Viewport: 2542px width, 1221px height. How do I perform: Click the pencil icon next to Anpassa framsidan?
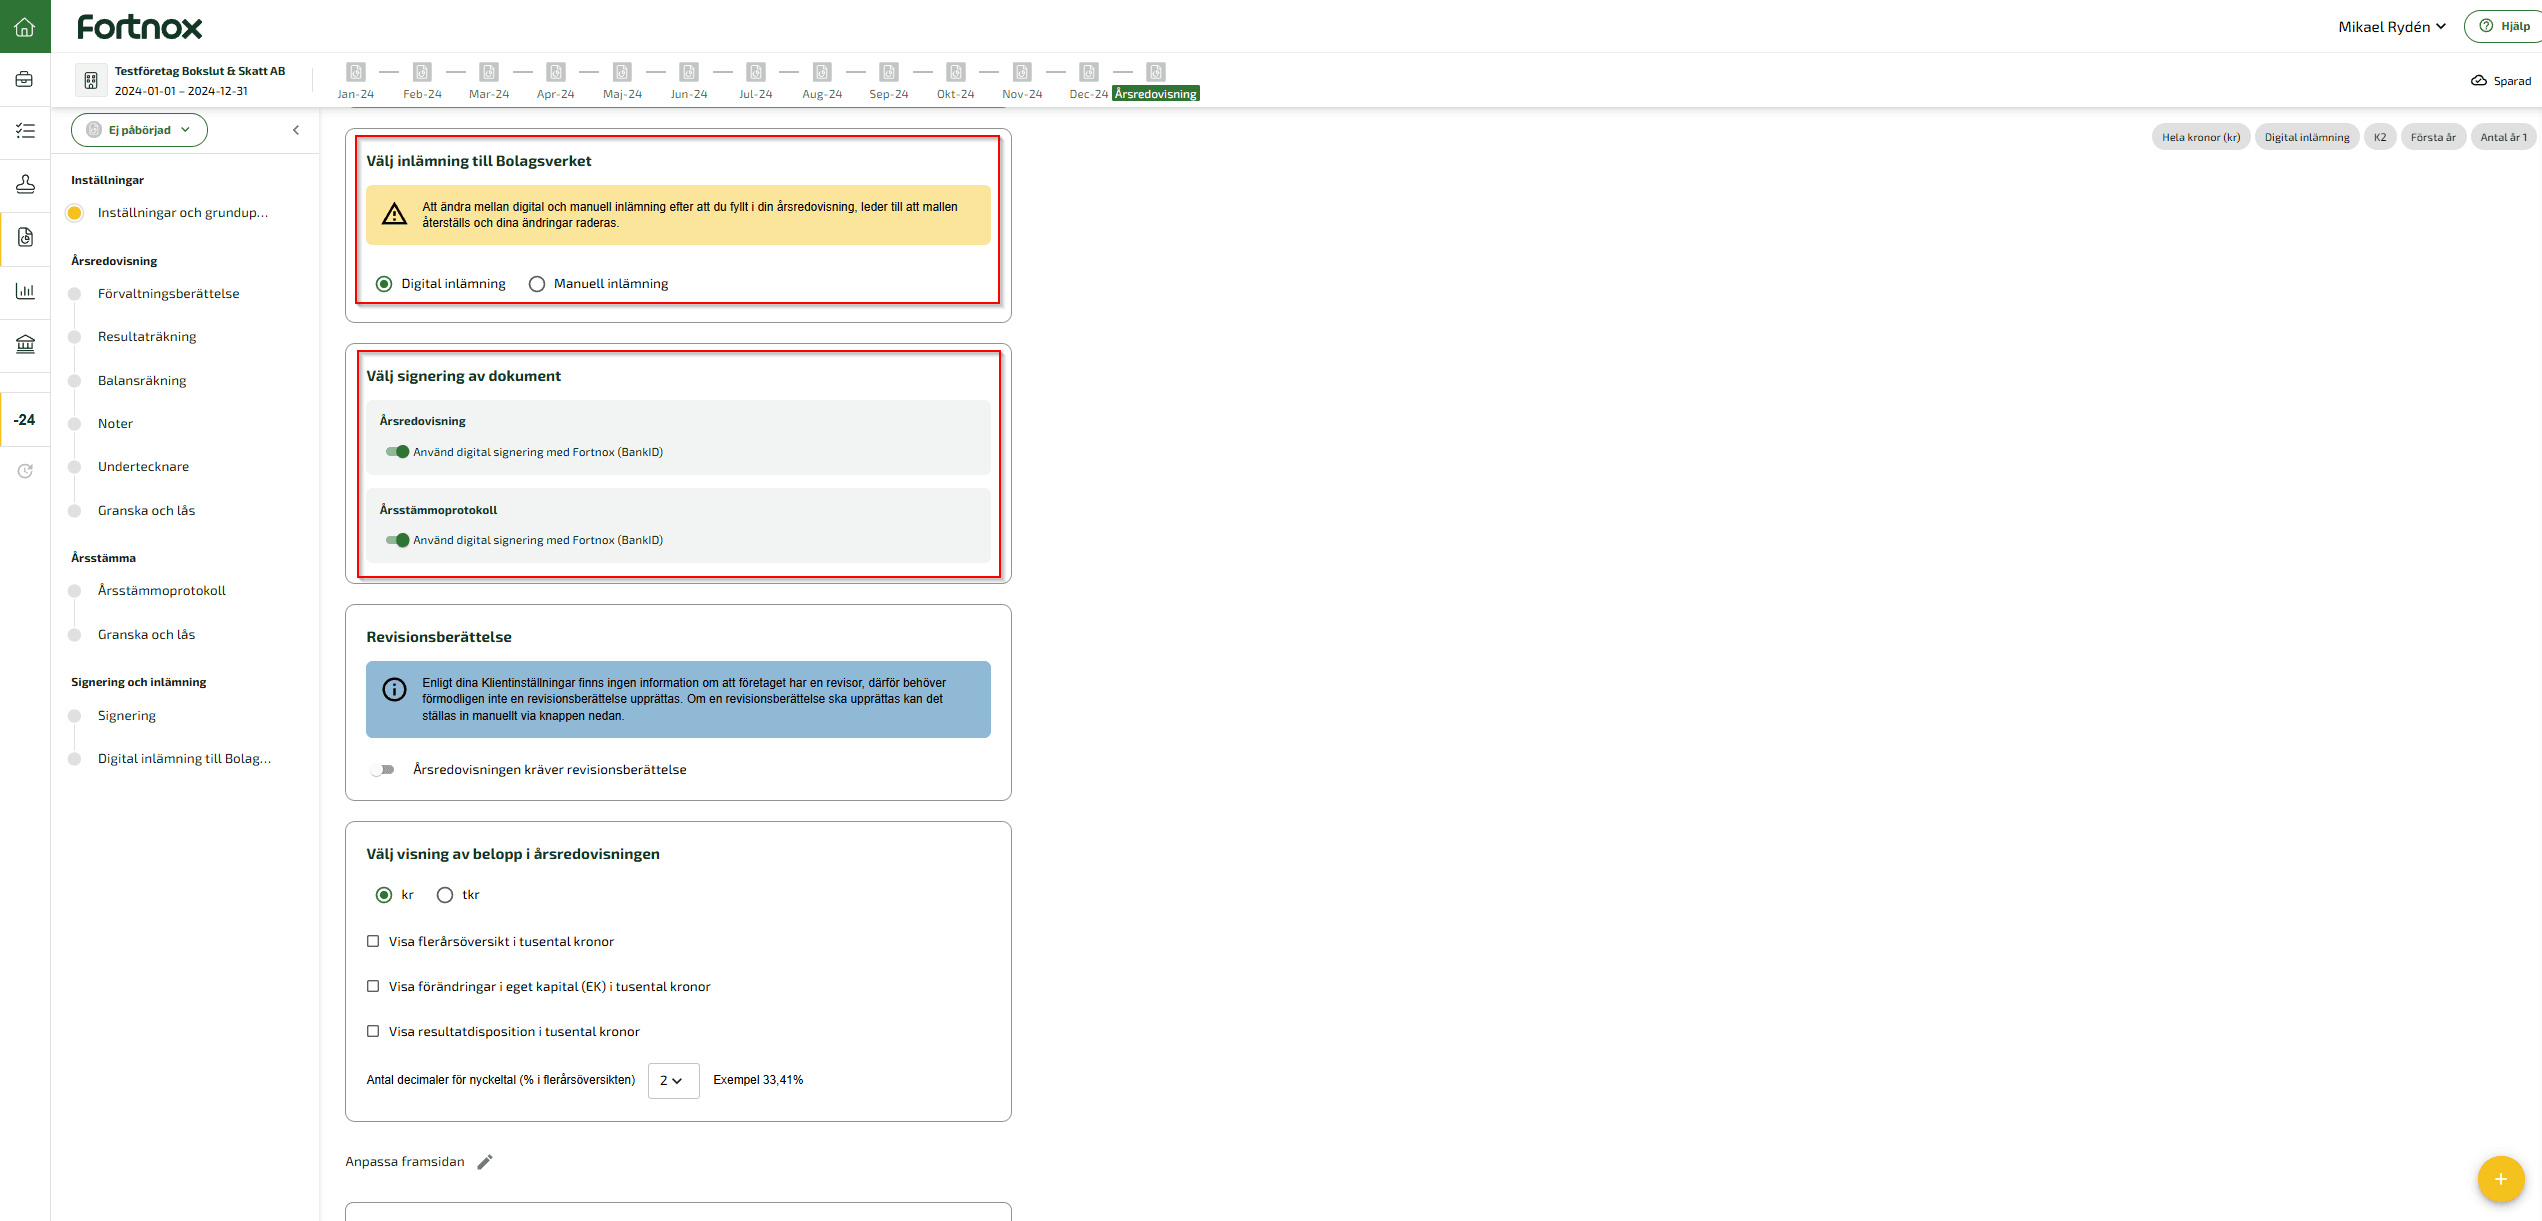[x=485, y=1162]
